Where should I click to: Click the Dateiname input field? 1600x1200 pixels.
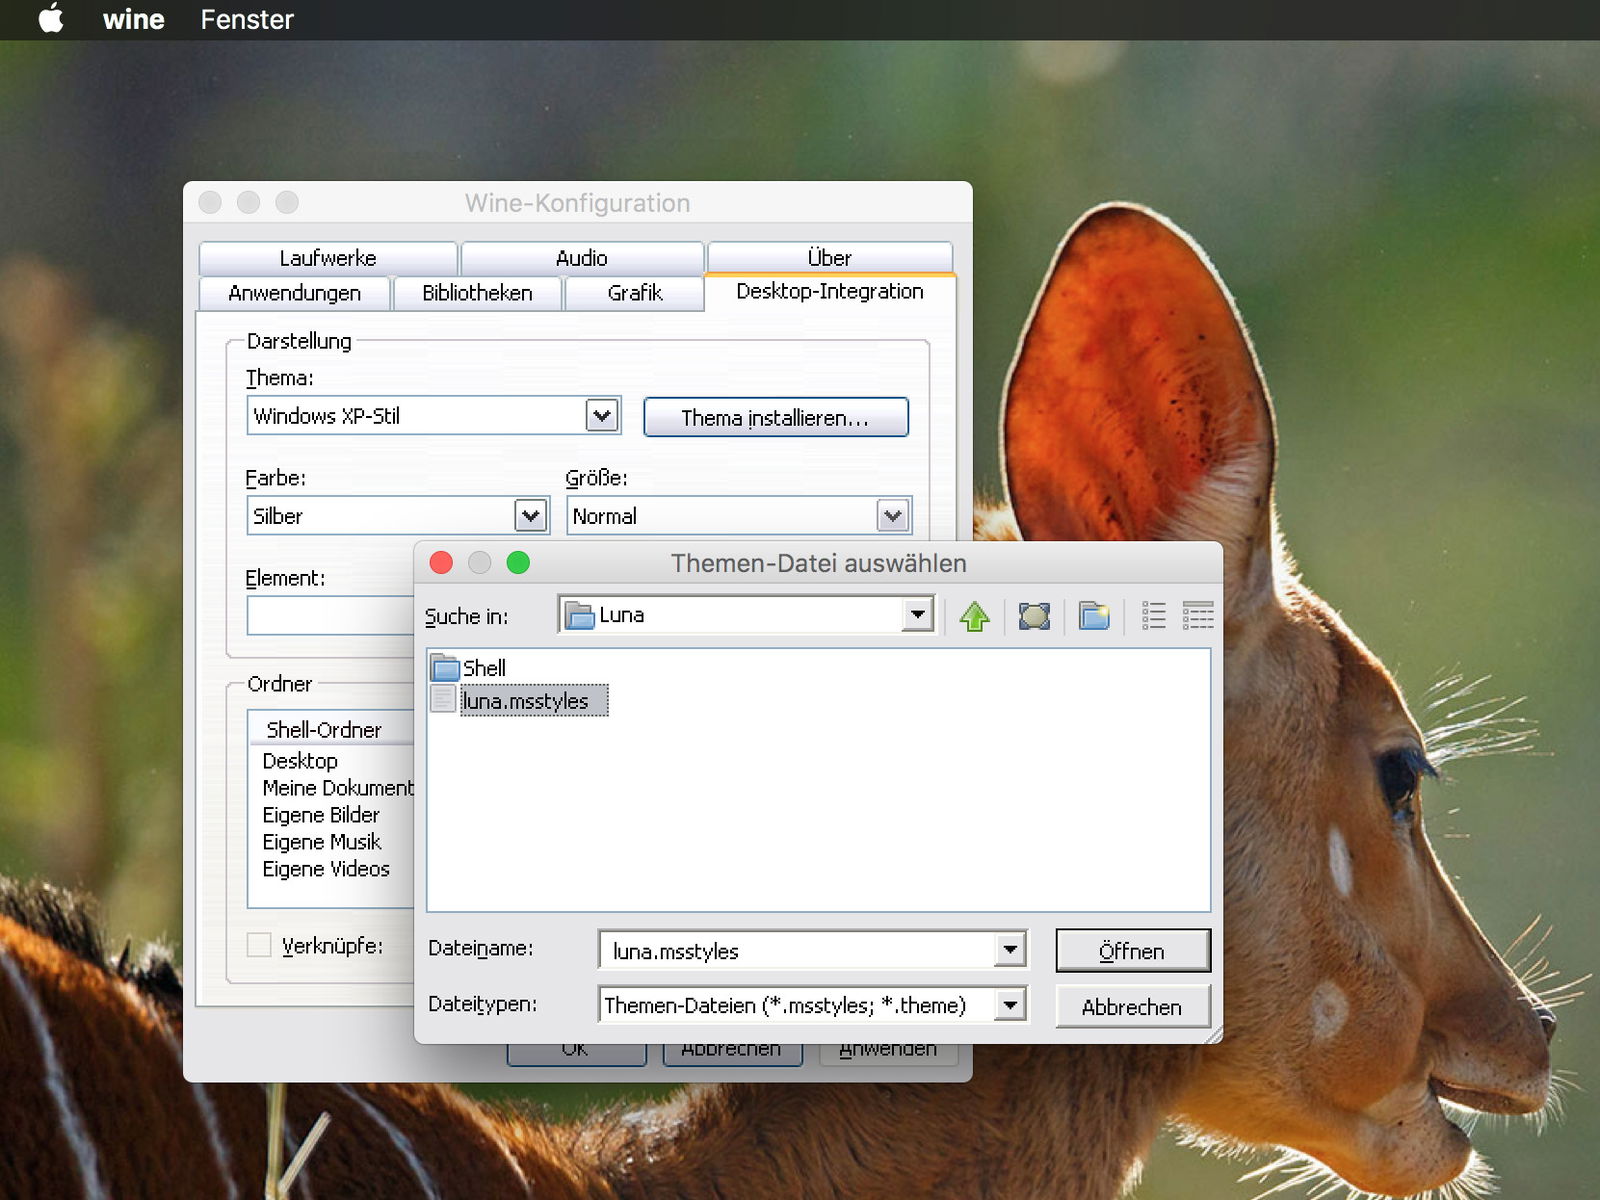[x=798, y=950]
